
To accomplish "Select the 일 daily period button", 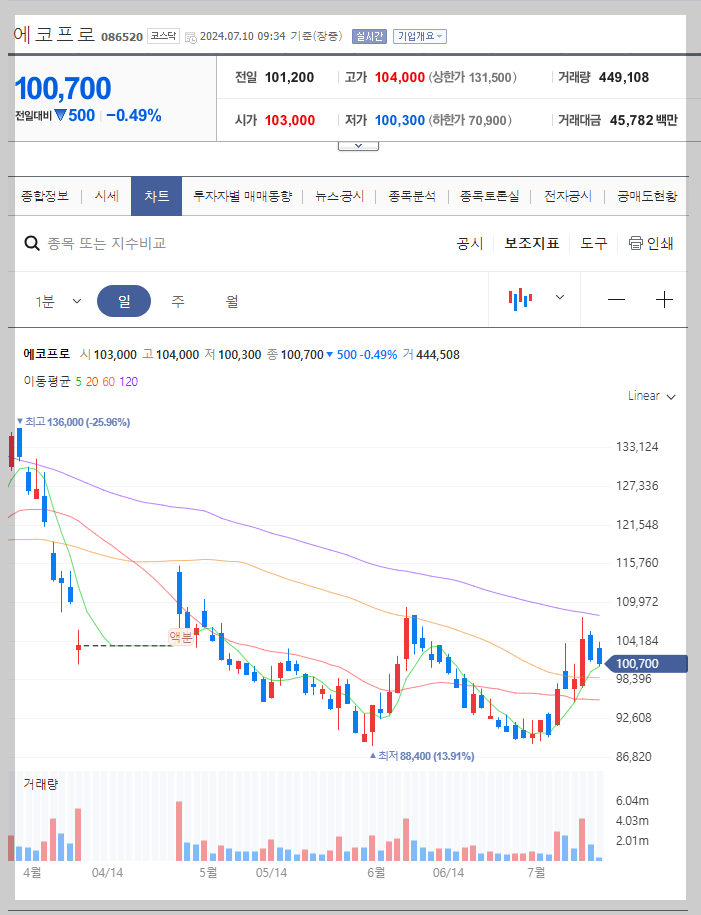I will (x=124, y=301).
